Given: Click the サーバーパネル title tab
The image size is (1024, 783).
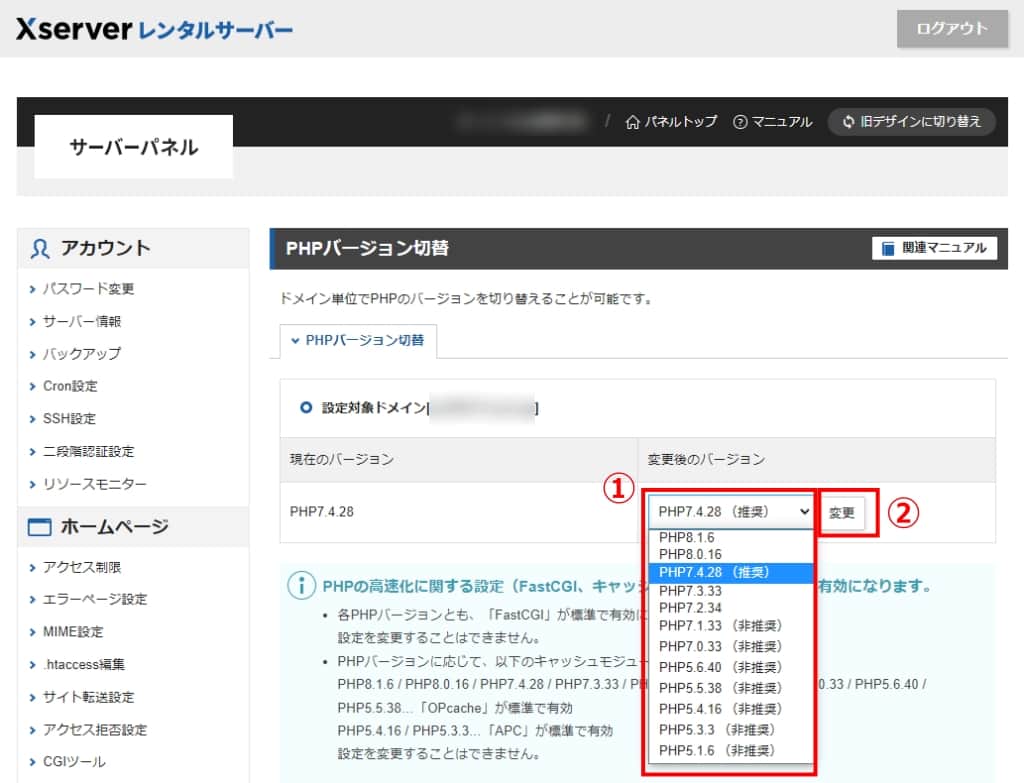Looking at the screenshot, I should 134,147.
